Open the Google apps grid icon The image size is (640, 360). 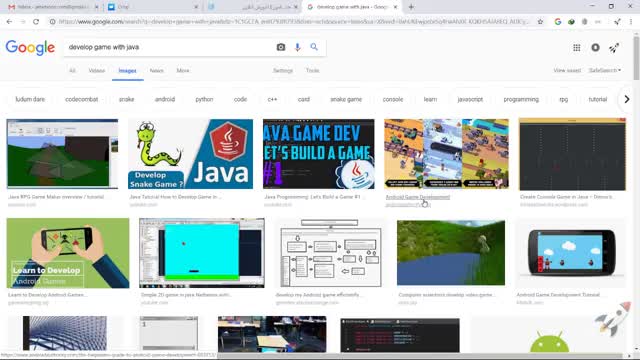point(576,48)
